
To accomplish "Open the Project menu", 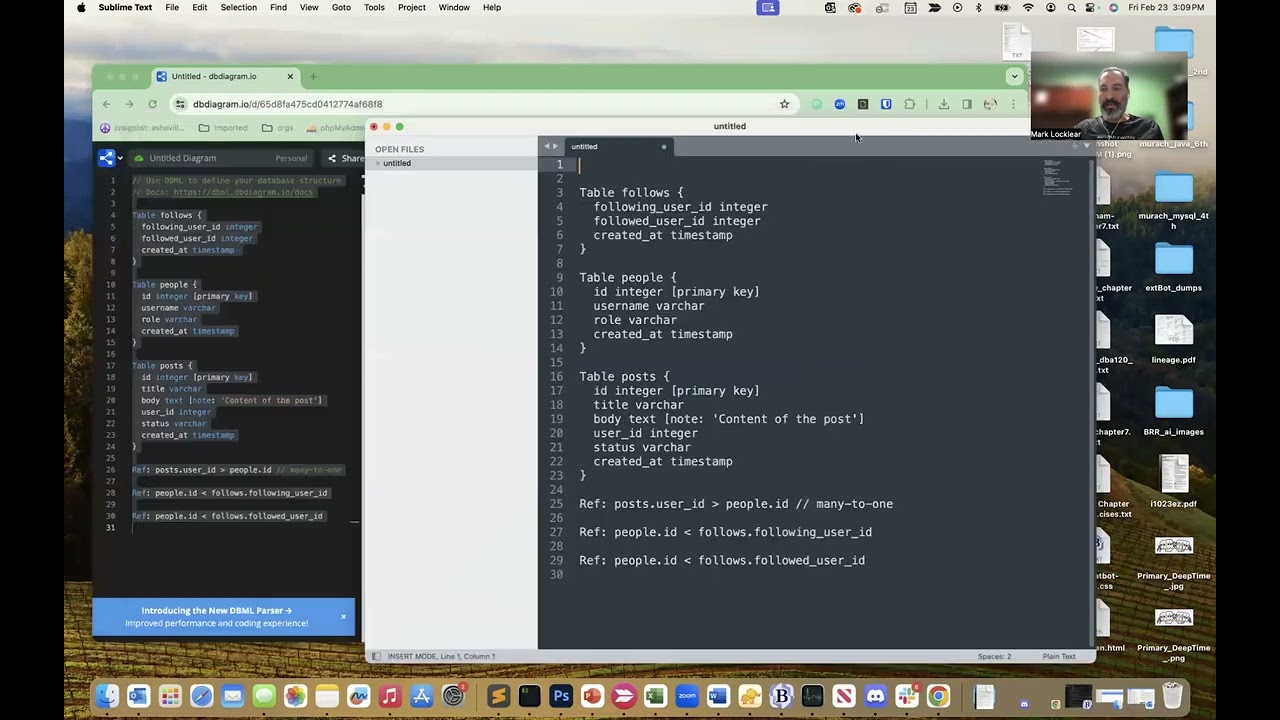I will point(412,7).
